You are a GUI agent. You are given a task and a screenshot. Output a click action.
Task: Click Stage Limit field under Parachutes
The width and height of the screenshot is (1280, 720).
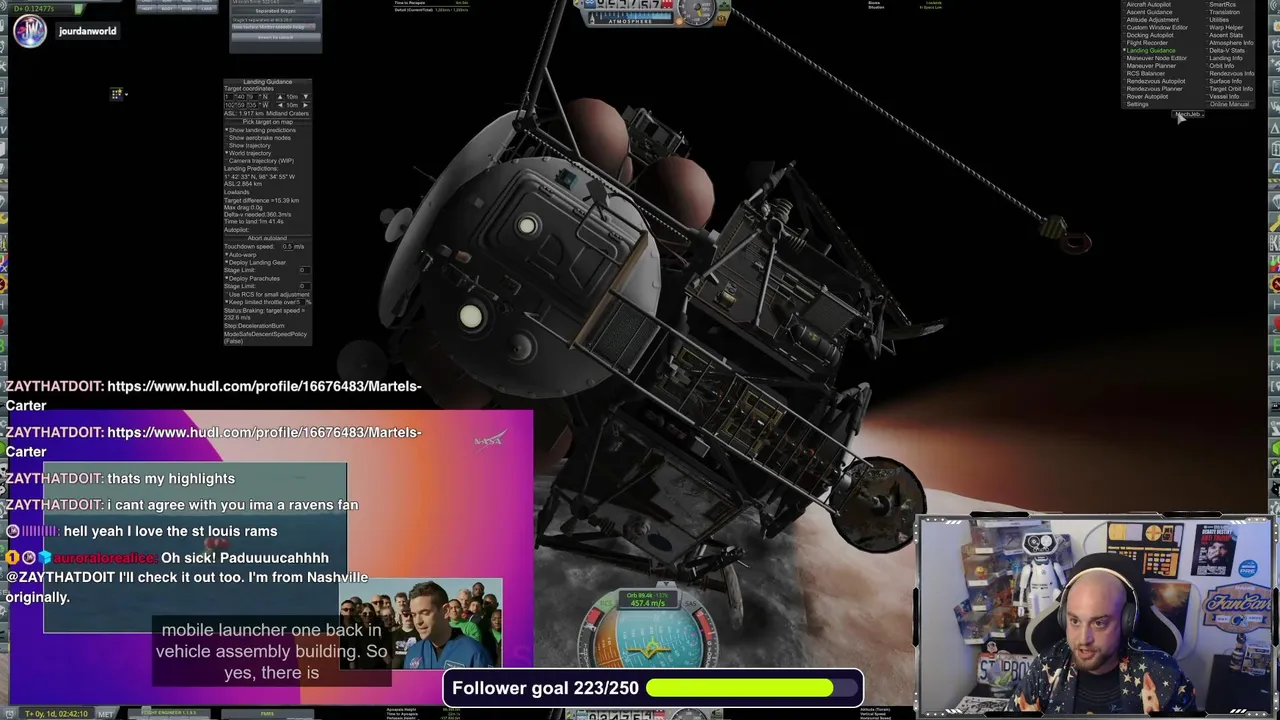(x=305, y=286)
